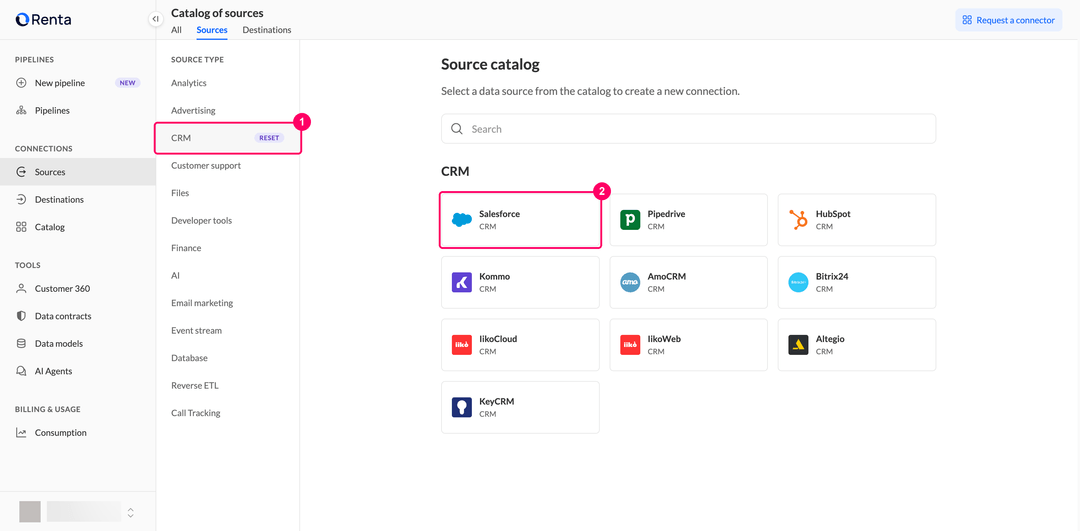The width and height of the screenshot is (1080, 531).
Task: Open Pipelines in the sidebar
Action: (x=78, y=110)
